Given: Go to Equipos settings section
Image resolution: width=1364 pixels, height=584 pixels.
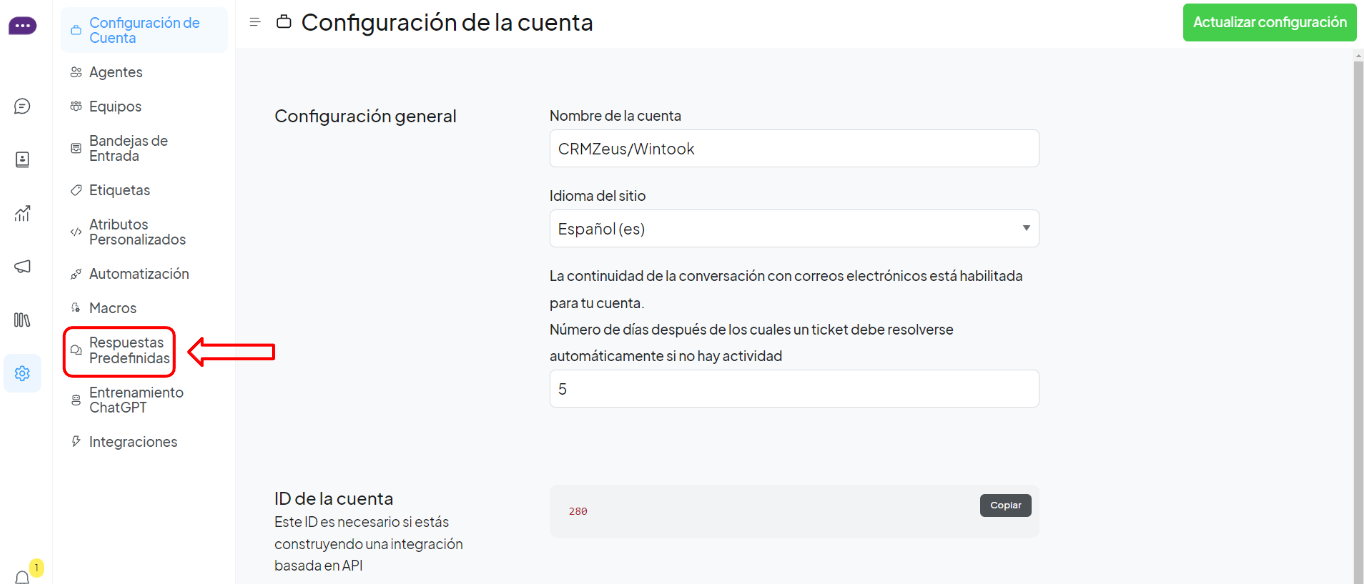Looking at the screenshot, I should click(x=115, y=106).
